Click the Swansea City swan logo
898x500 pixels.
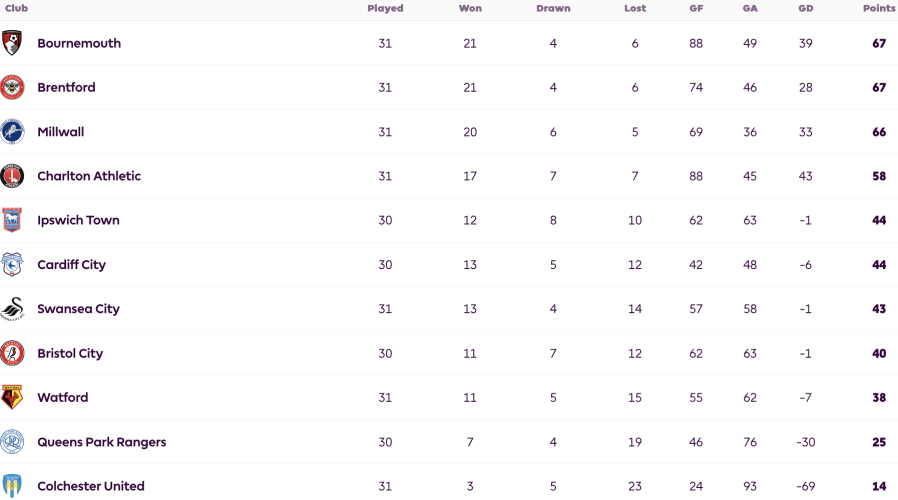pyautogui.click(x=12, y=309)
